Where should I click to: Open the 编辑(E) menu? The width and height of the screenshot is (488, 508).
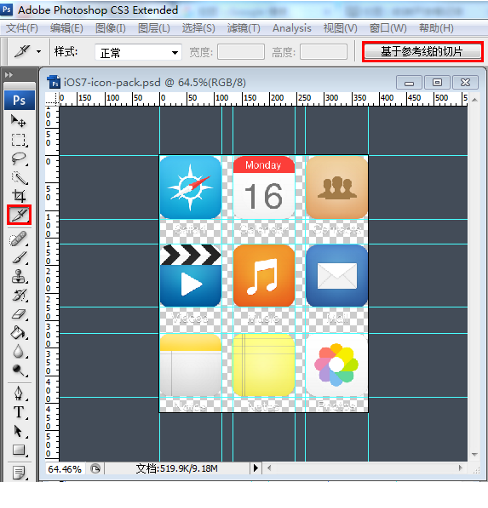[x=66, y=28]
